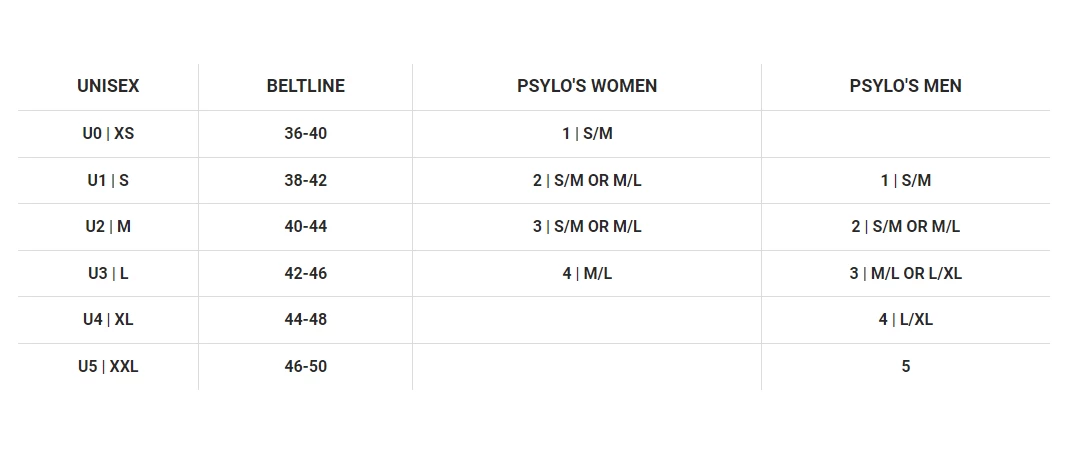
Task: Select men's size 5 cell
Action: pyautogui.click(x=905, y=366)
